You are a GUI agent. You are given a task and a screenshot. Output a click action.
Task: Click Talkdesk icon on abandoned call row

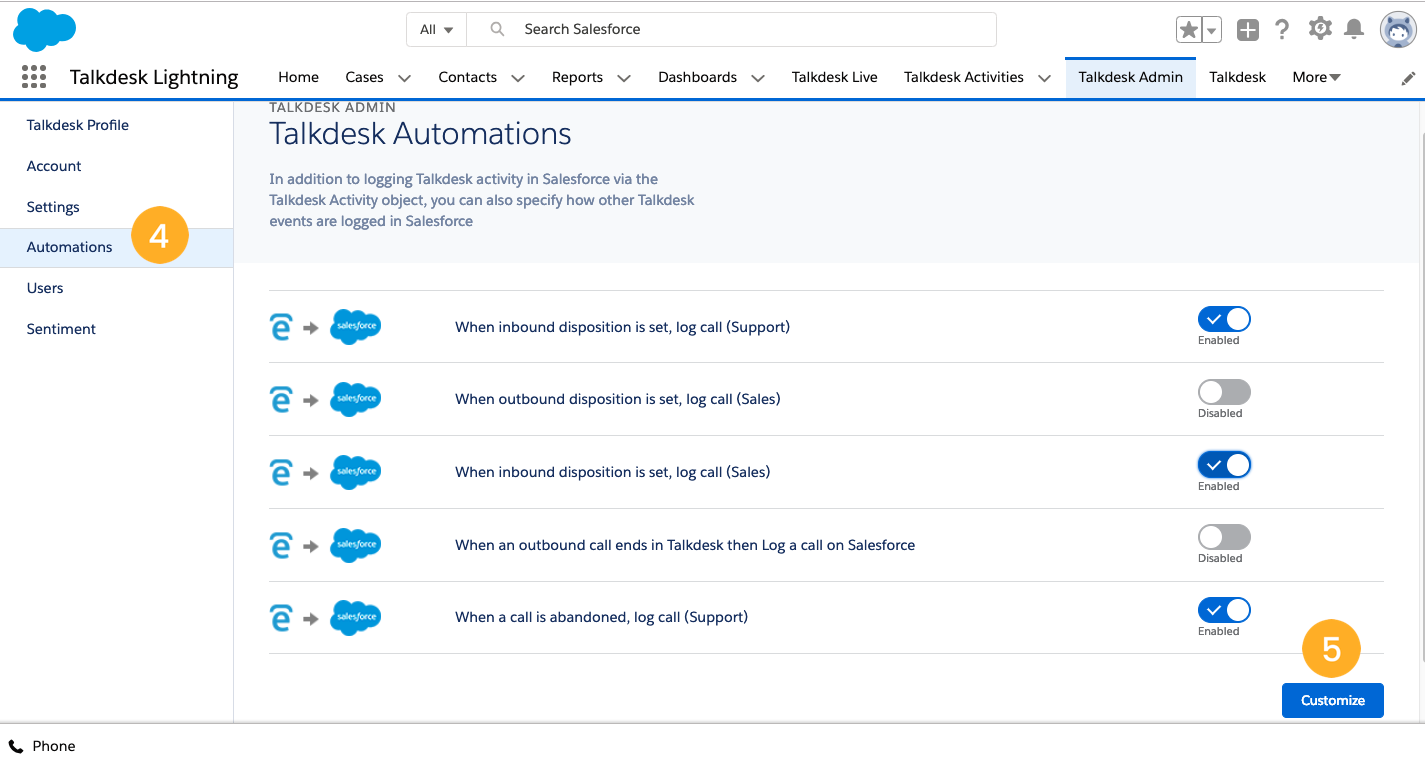[x=281, y=617]
